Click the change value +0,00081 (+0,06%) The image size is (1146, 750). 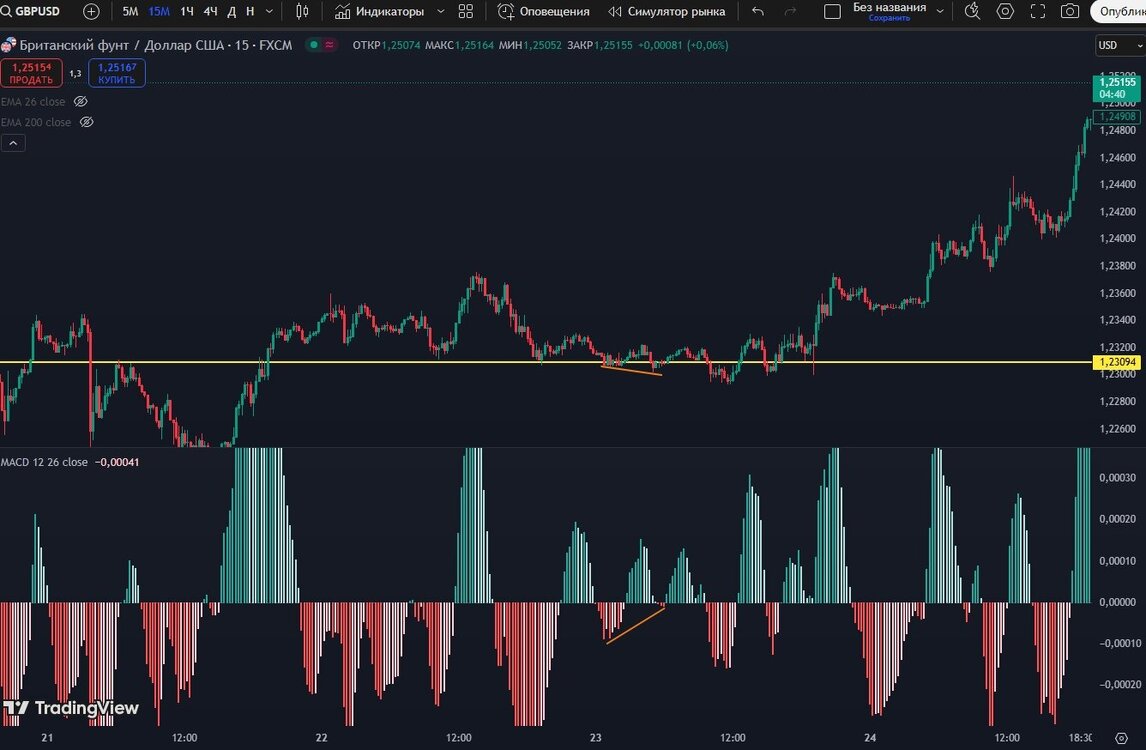pyautogui.click(x=683, y=45)
